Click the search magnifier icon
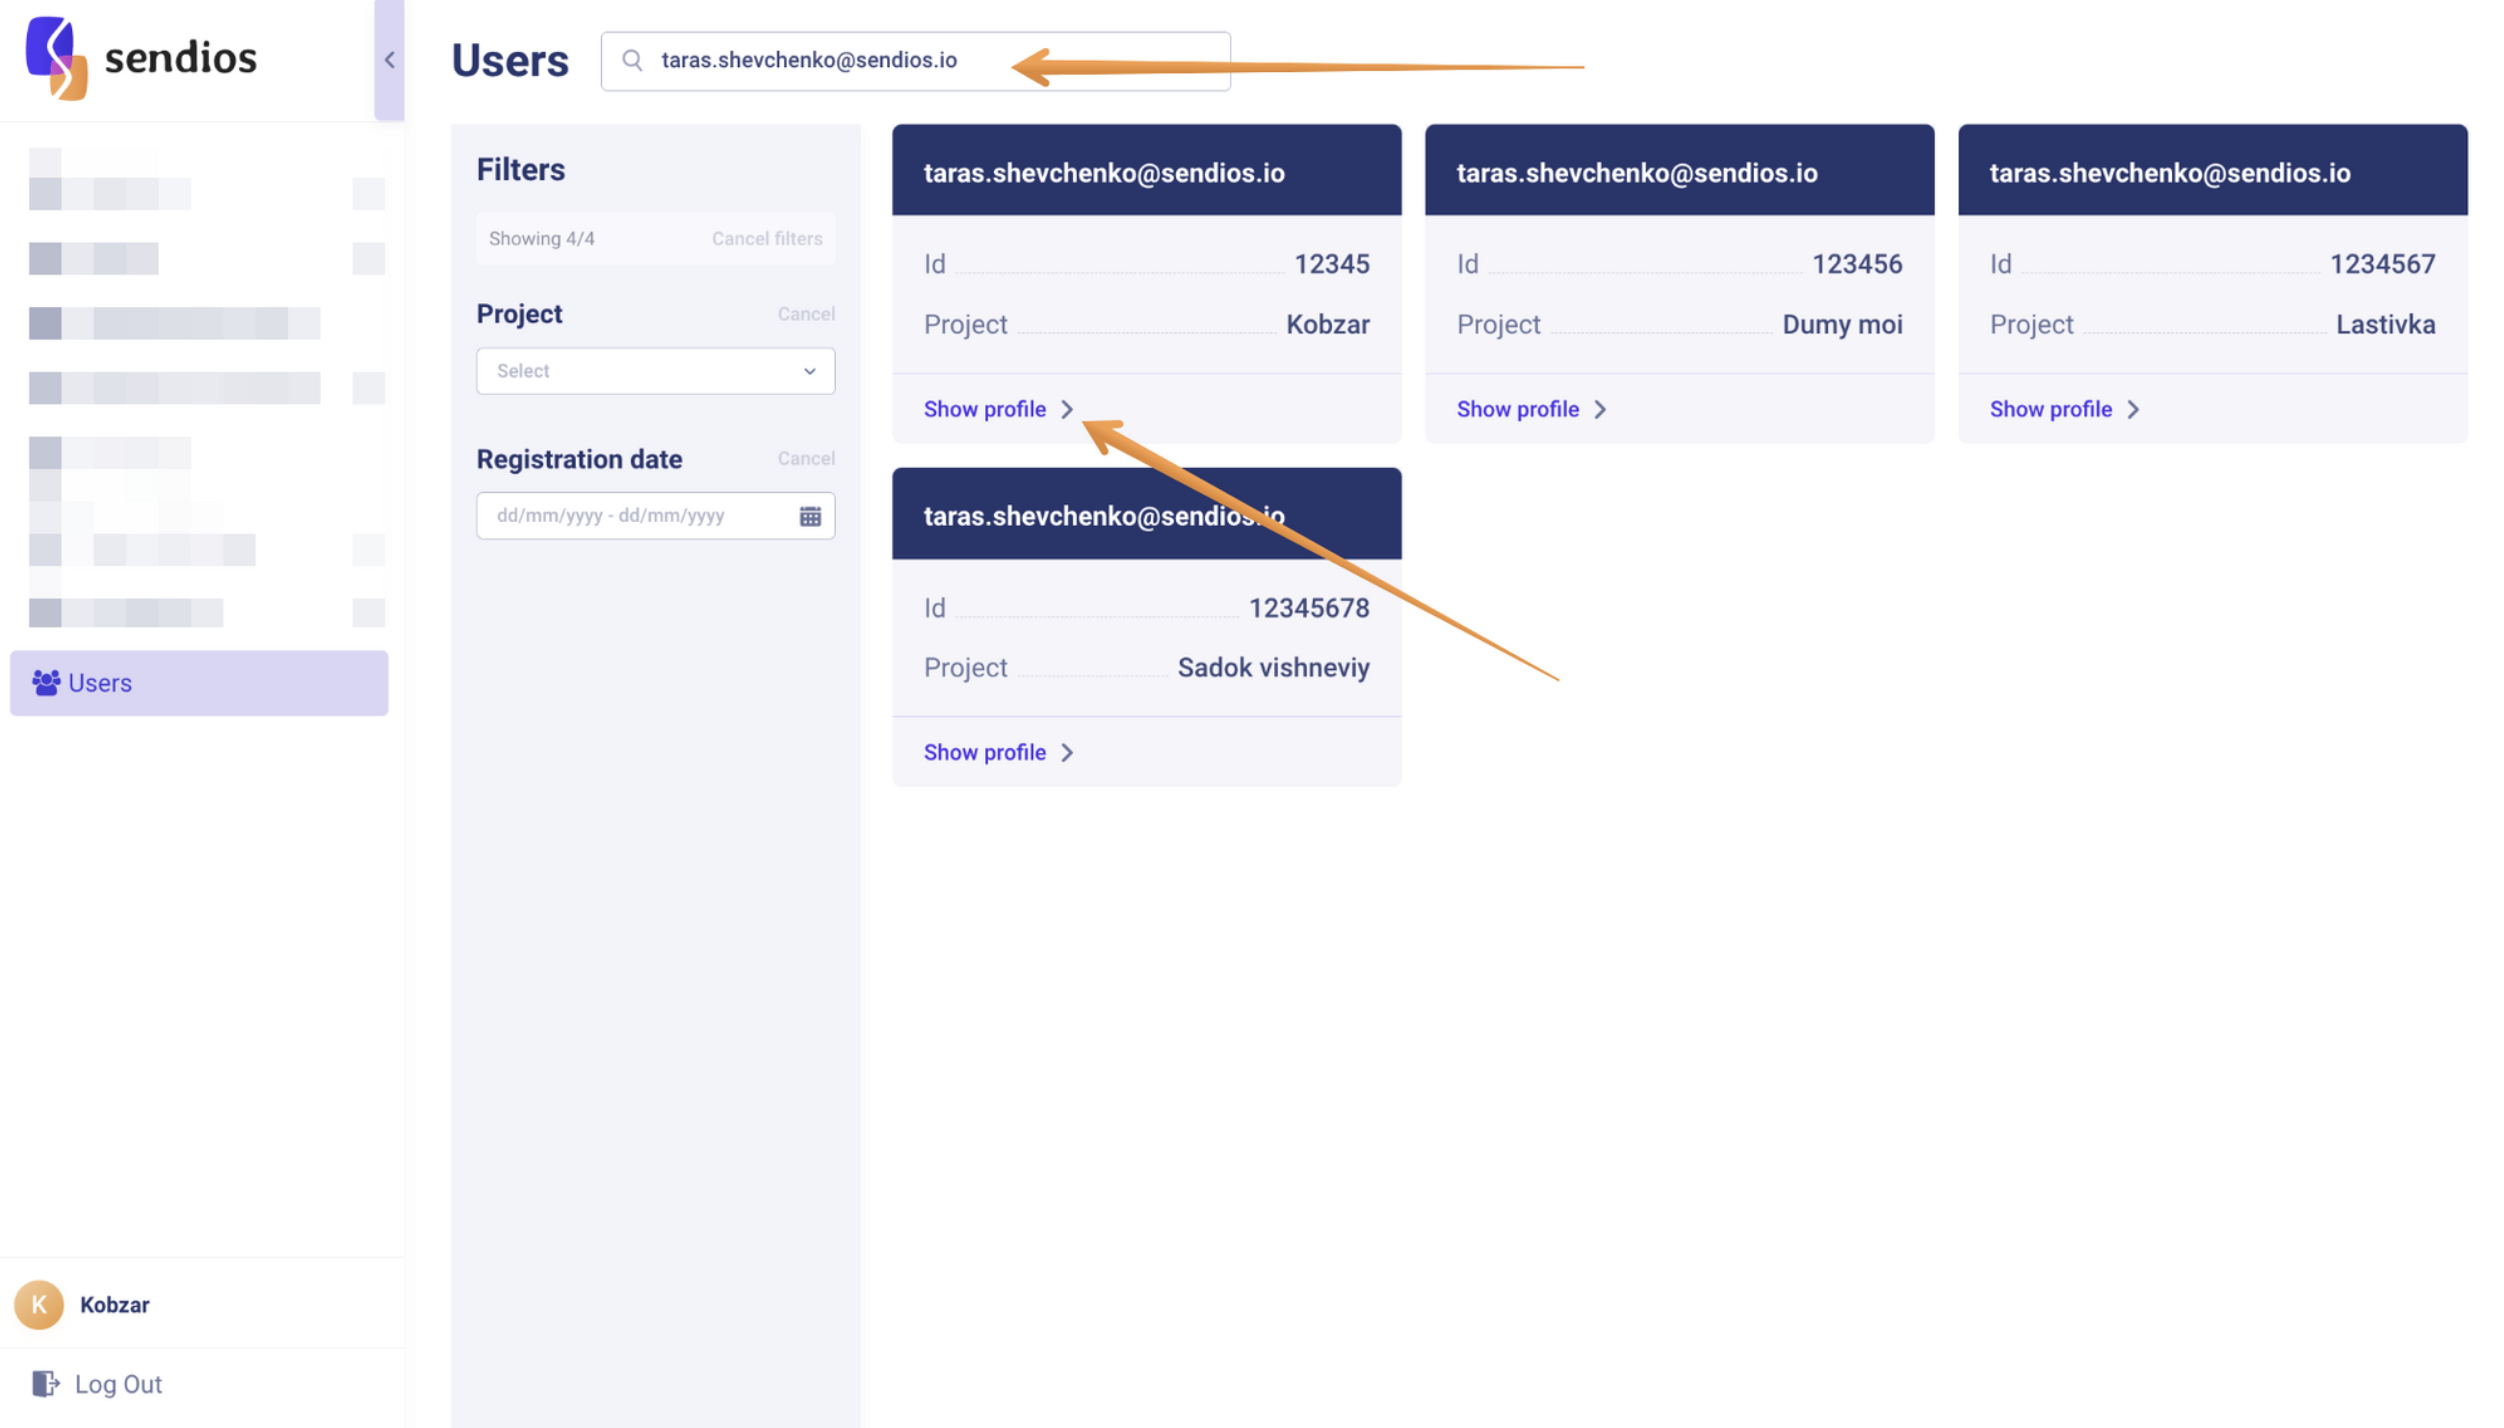This screenshot has width=2504, height=1428. 632,61
